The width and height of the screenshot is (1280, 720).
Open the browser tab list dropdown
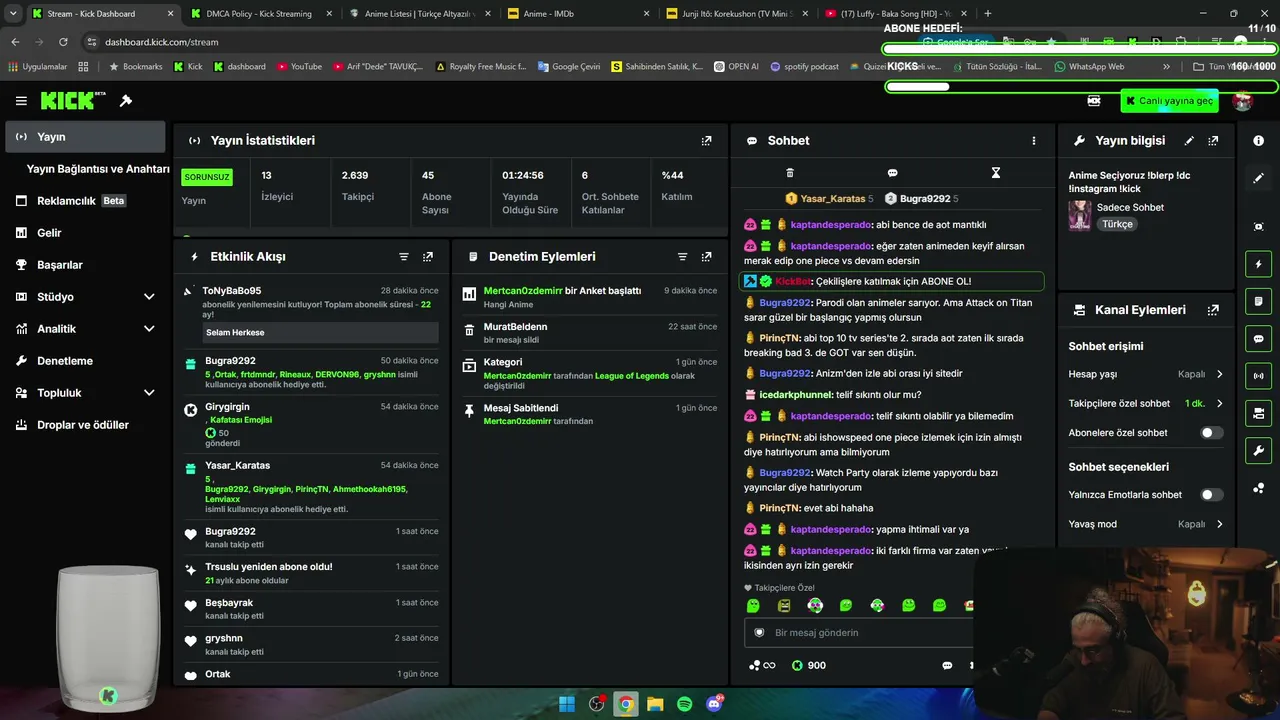pyautogui.click(x=13, y=14)
